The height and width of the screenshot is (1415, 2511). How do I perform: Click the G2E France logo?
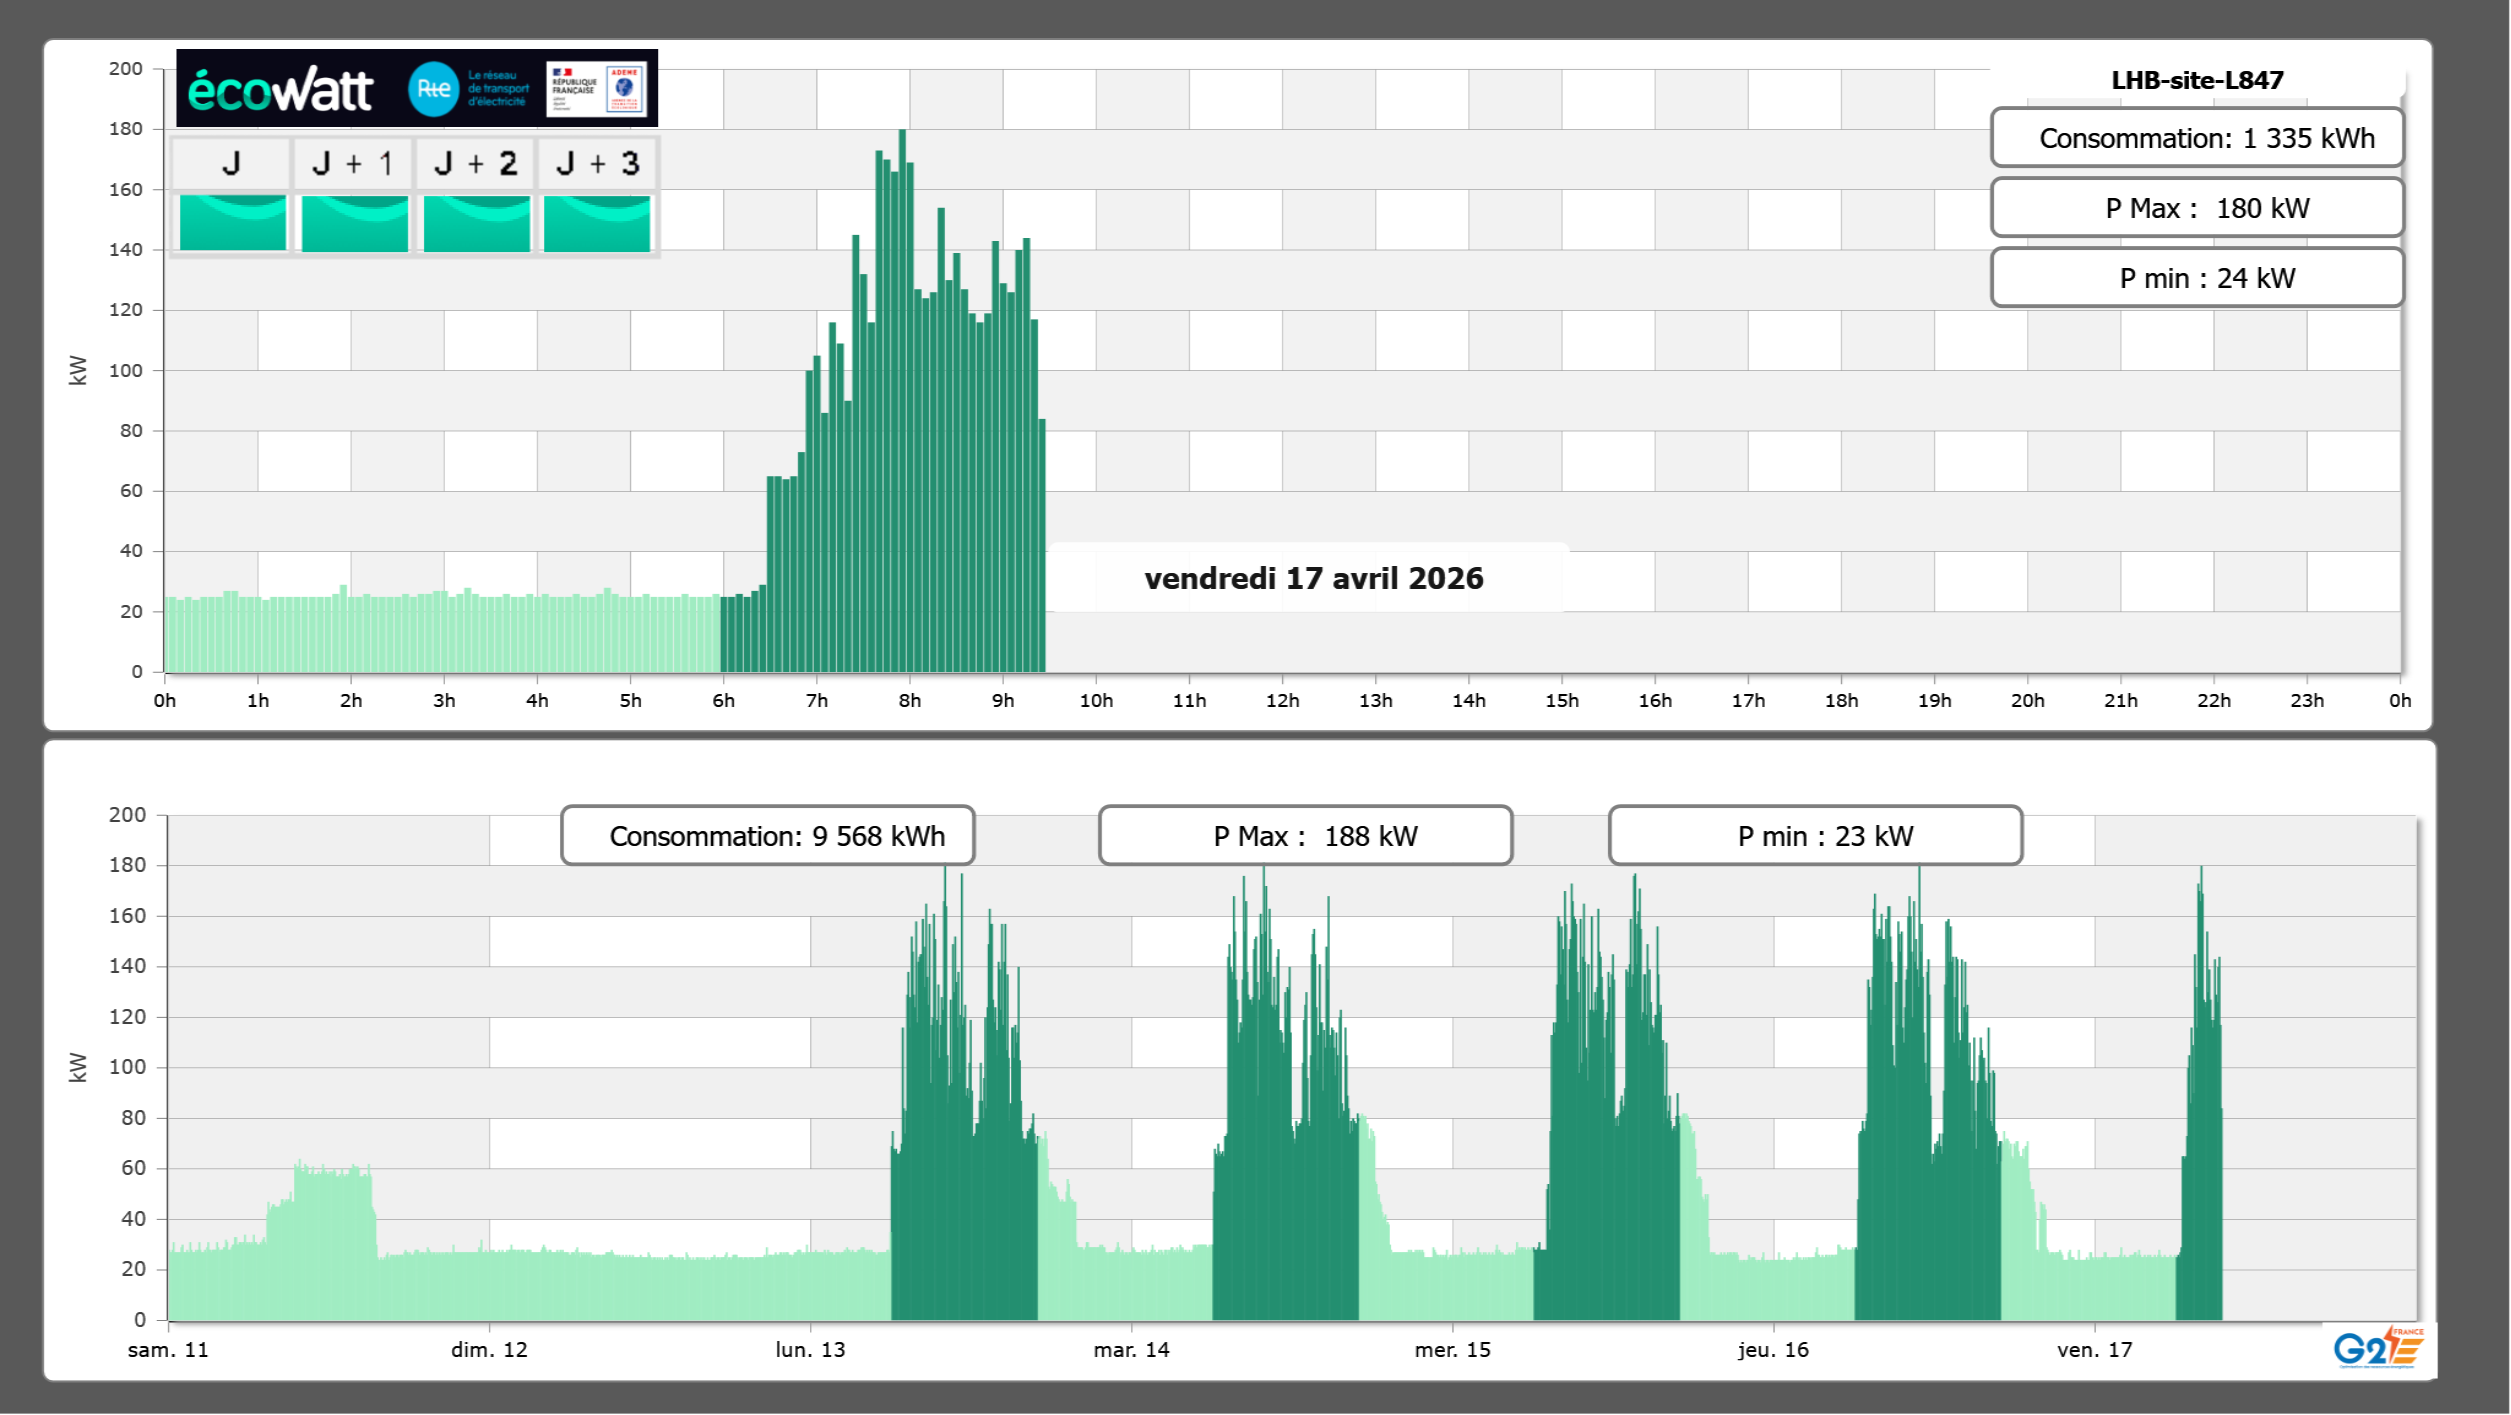coord(2378,1348)
